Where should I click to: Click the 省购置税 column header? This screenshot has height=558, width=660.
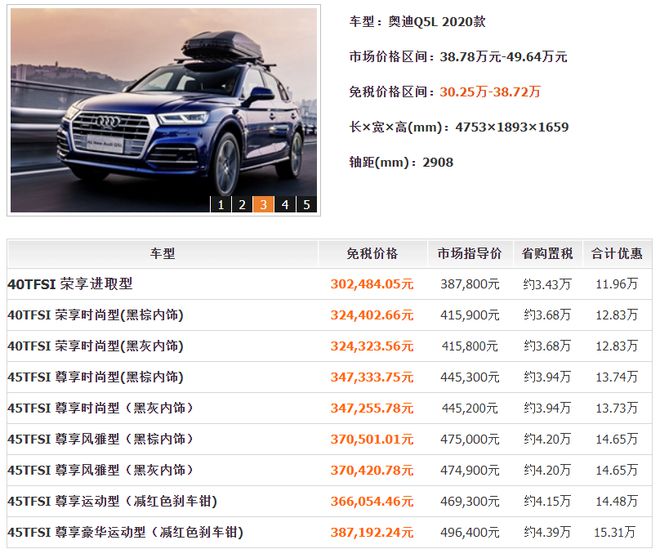point(547,253)
